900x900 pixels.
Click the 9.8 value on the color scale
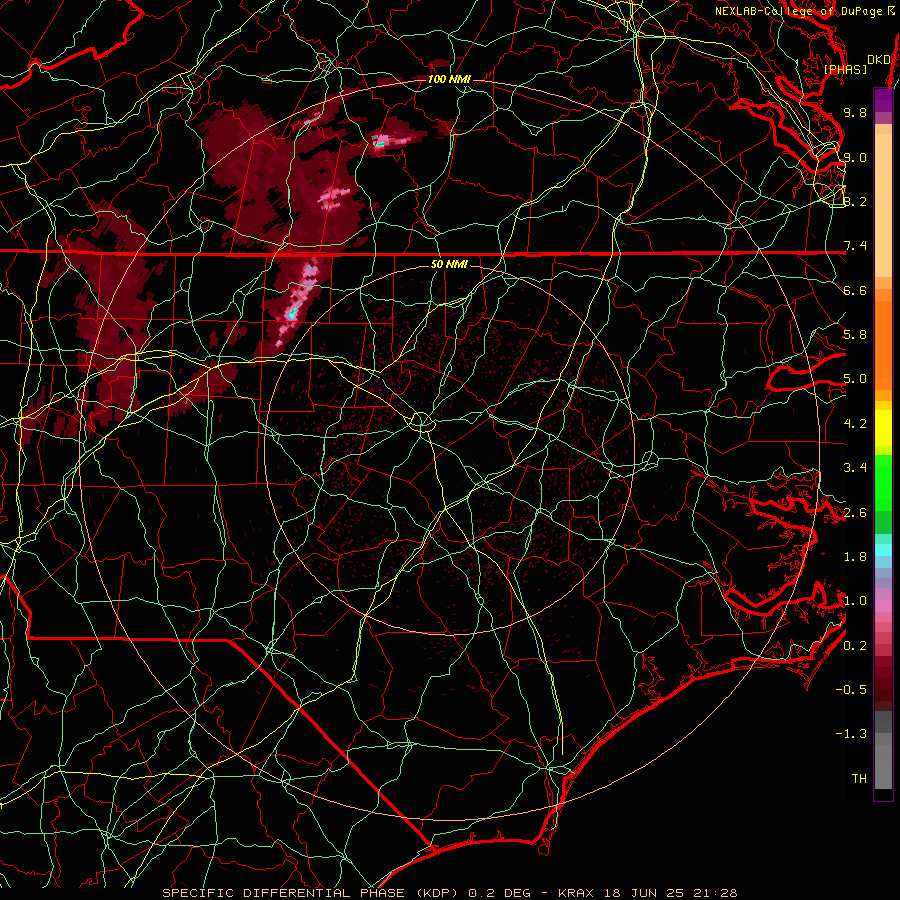855,112
